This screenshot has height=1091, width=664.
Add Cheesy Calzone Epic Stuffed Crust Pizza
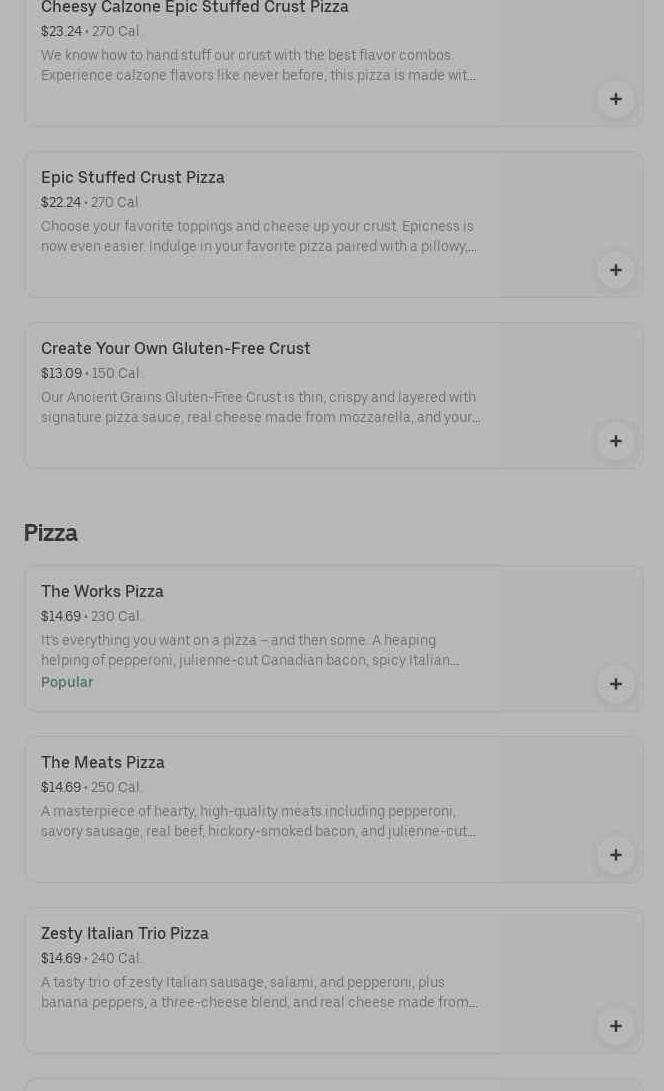point(616,99)
